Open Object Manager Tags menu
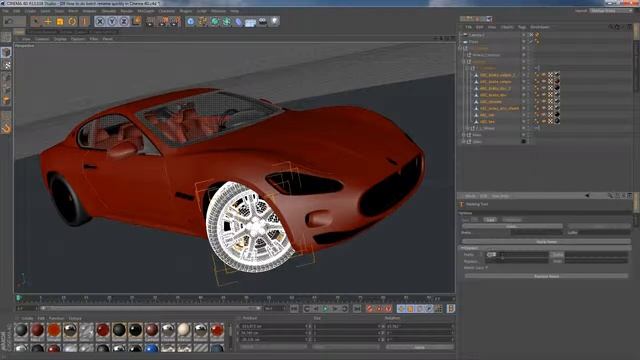The height and width of the screenshot is (360, 640). (x=522, y=27)
